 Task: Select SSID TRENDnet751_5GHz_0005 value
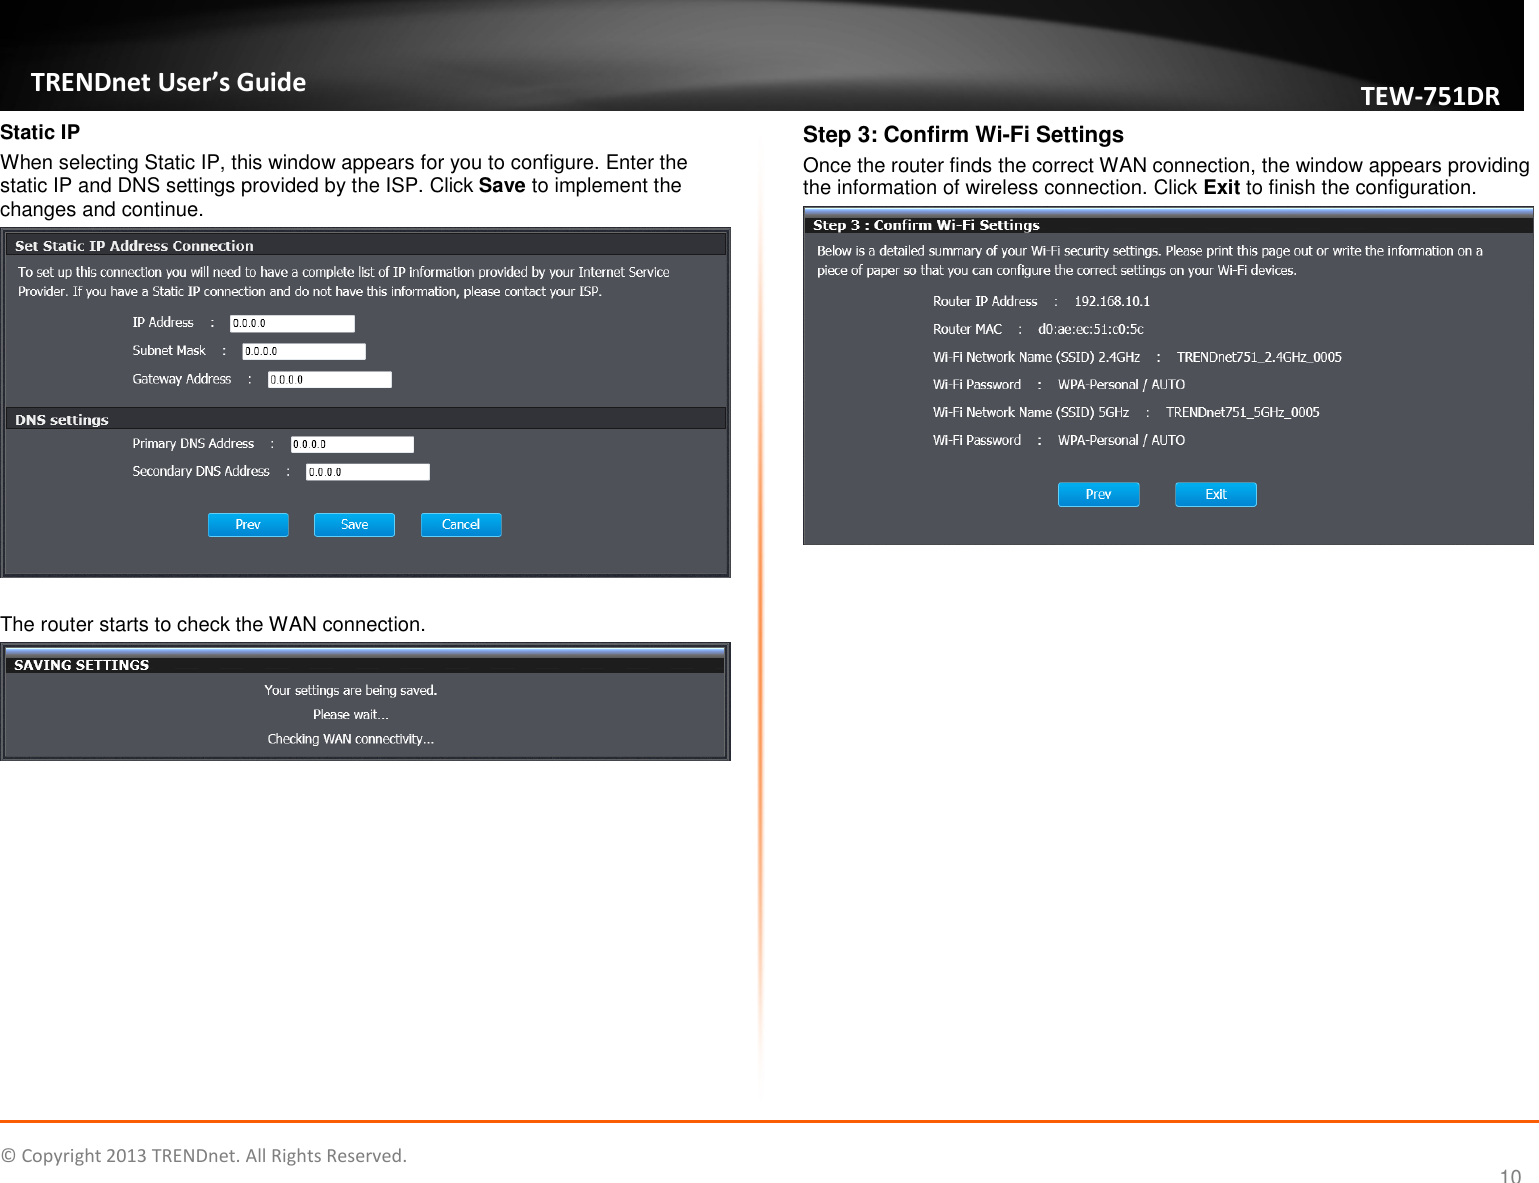1242,412
